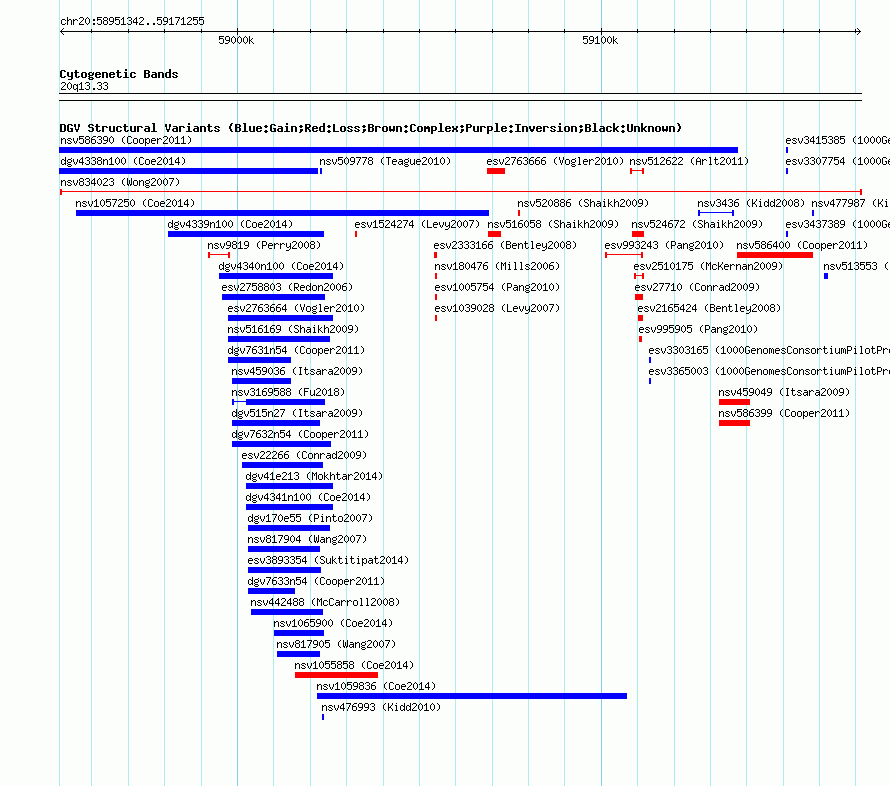The image size is (890, 786).
Task: Select the nsv1057250 (Coe2014) blue bar
Action: click(282, 213)
